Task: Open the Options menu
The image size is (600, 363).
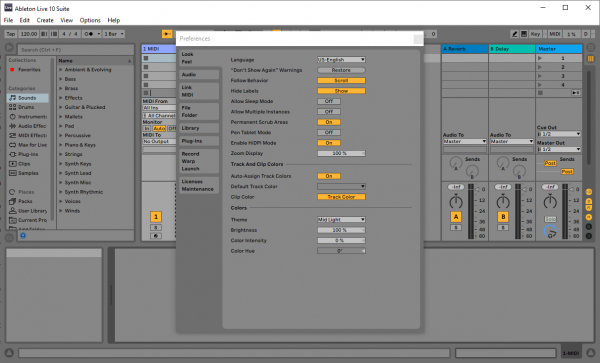Action: coord(90,20)
